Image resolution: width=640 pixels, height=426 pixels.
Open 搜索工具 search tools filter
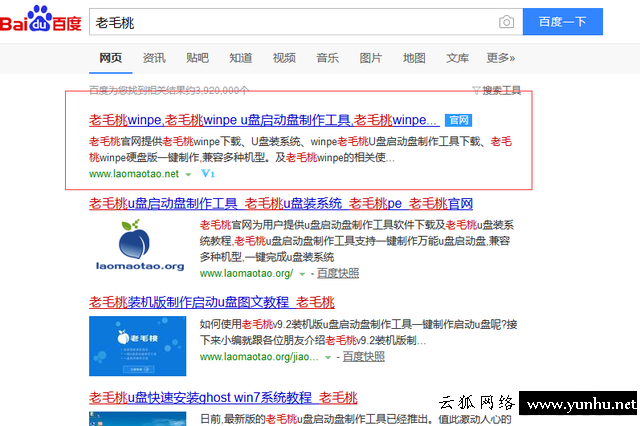coord(497,90)
